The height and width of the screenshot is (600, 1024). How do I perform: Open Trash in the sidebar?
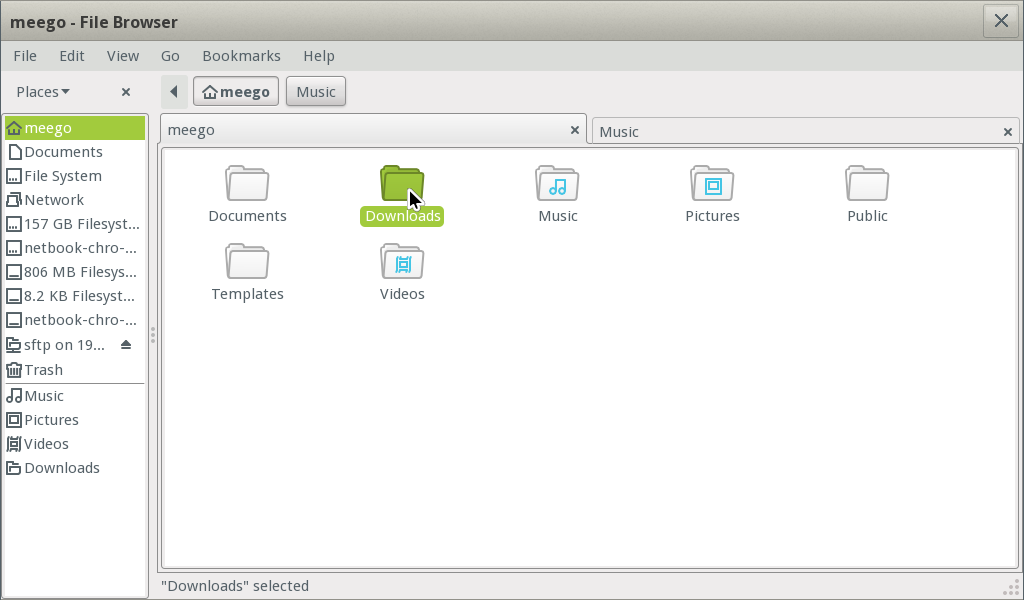(75, 370)
